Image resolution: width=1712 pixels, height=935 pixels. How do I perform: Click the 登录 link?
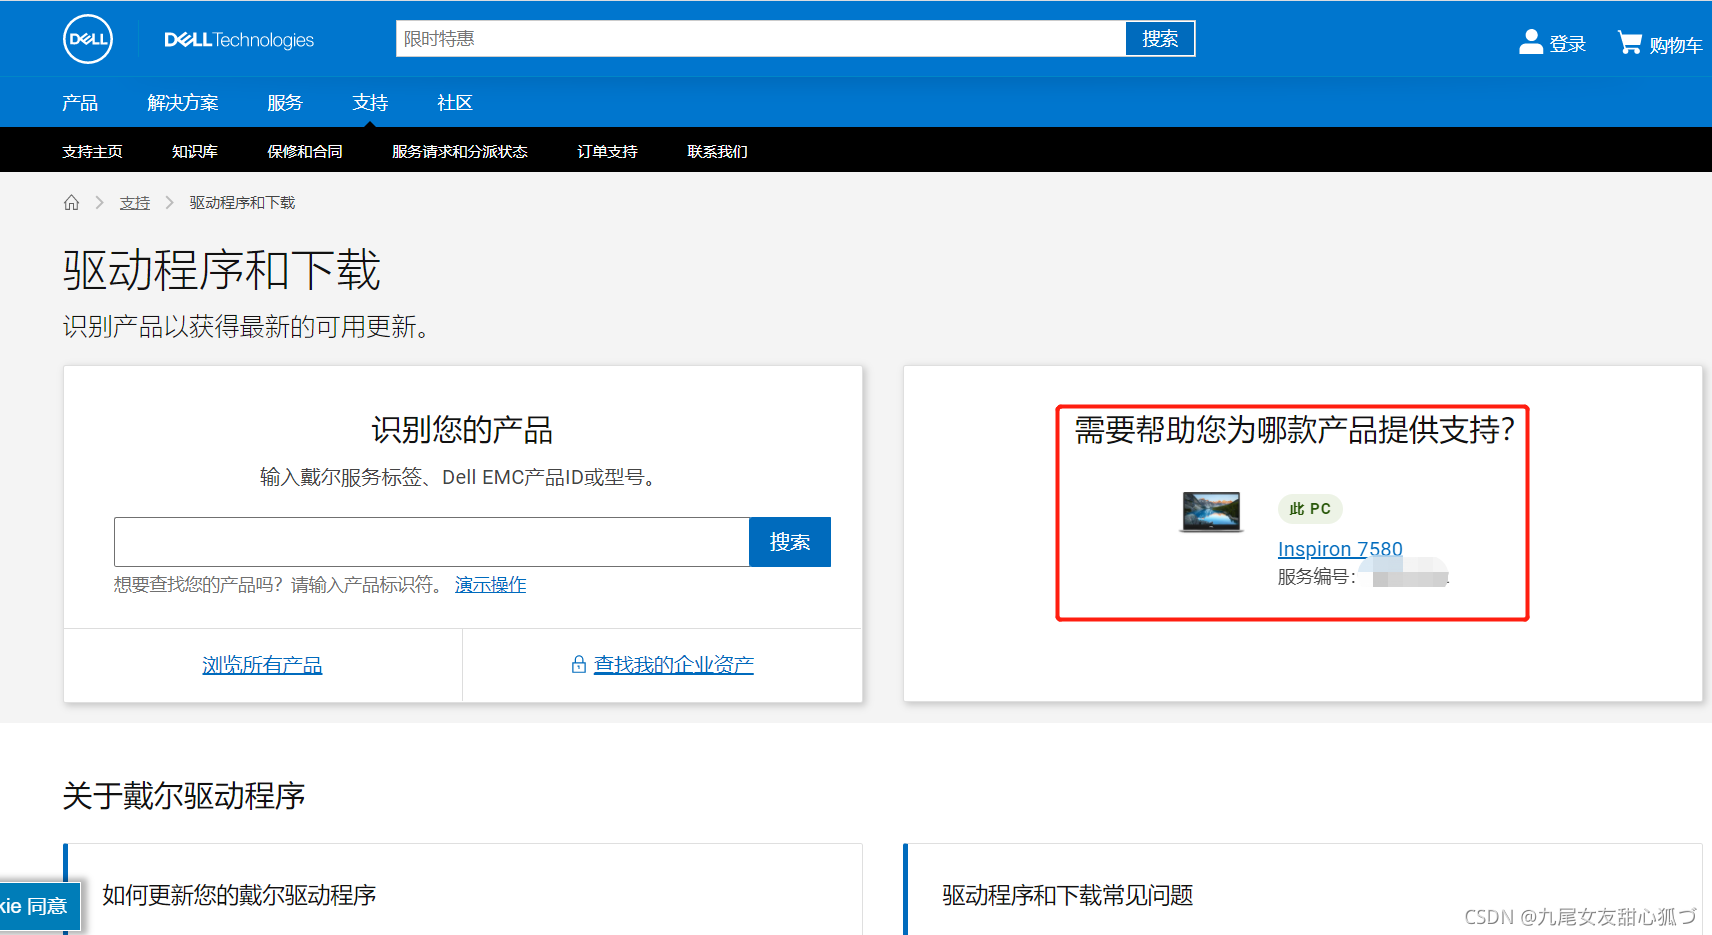[x=1567, y=44]
